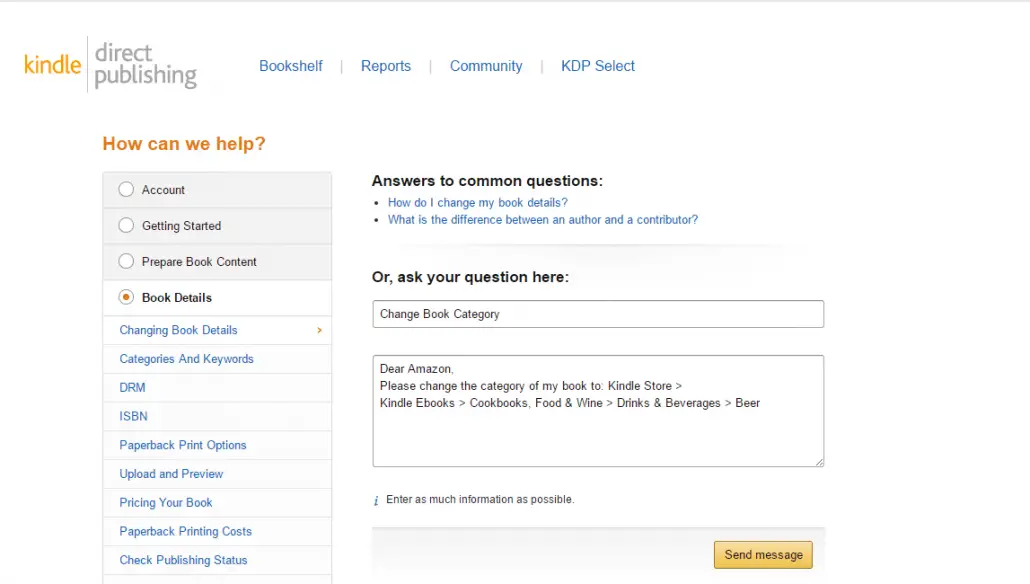This screenshot has height=584, width=1030.
Task: Expand the Changing Book Details chevron arrow
Action: click(x=320, y=330)
